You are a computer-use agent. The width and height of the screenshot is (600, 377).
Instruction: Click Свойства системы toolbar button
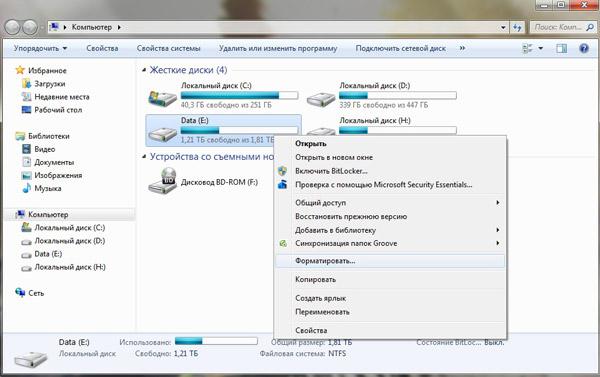pos(168,48)
